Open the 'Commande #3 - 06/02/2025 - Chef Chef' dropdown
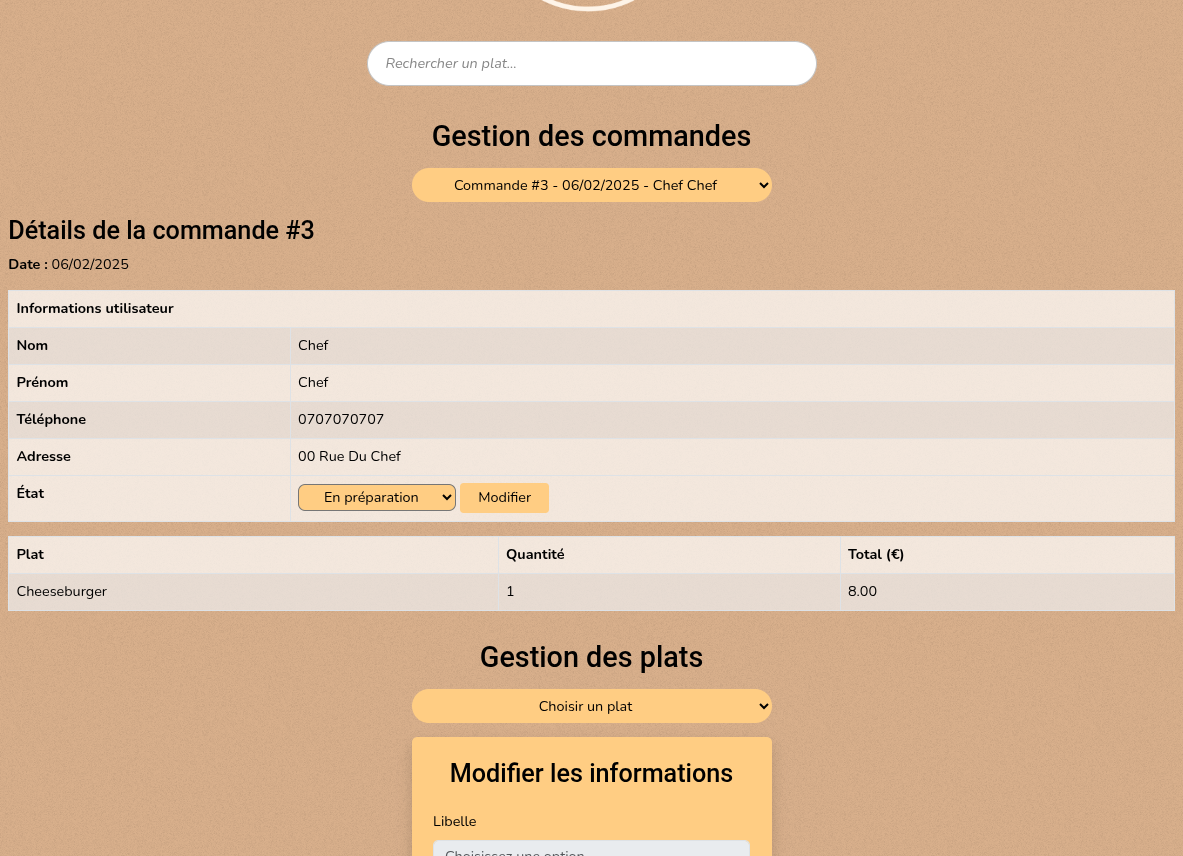 (x=592, y=185)
